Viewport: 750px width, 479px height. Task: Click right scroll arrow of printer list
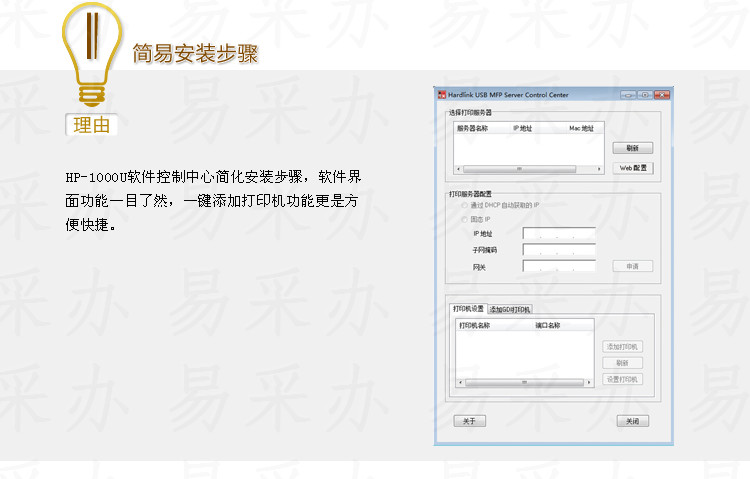[x=589, y=382]
